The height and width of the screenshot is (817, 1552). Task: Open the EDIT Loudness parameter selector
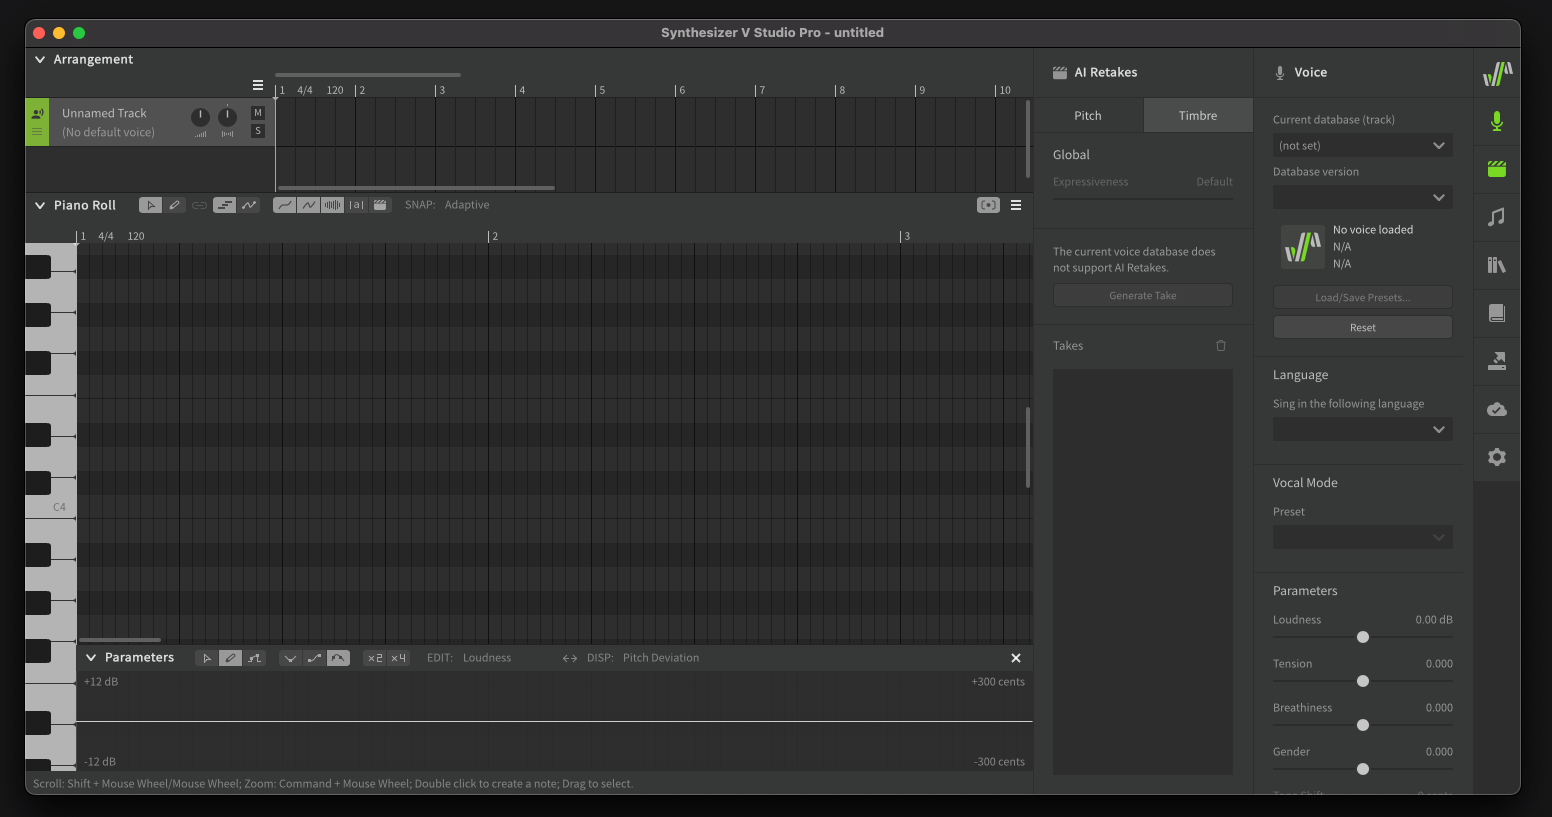[487, 658]
